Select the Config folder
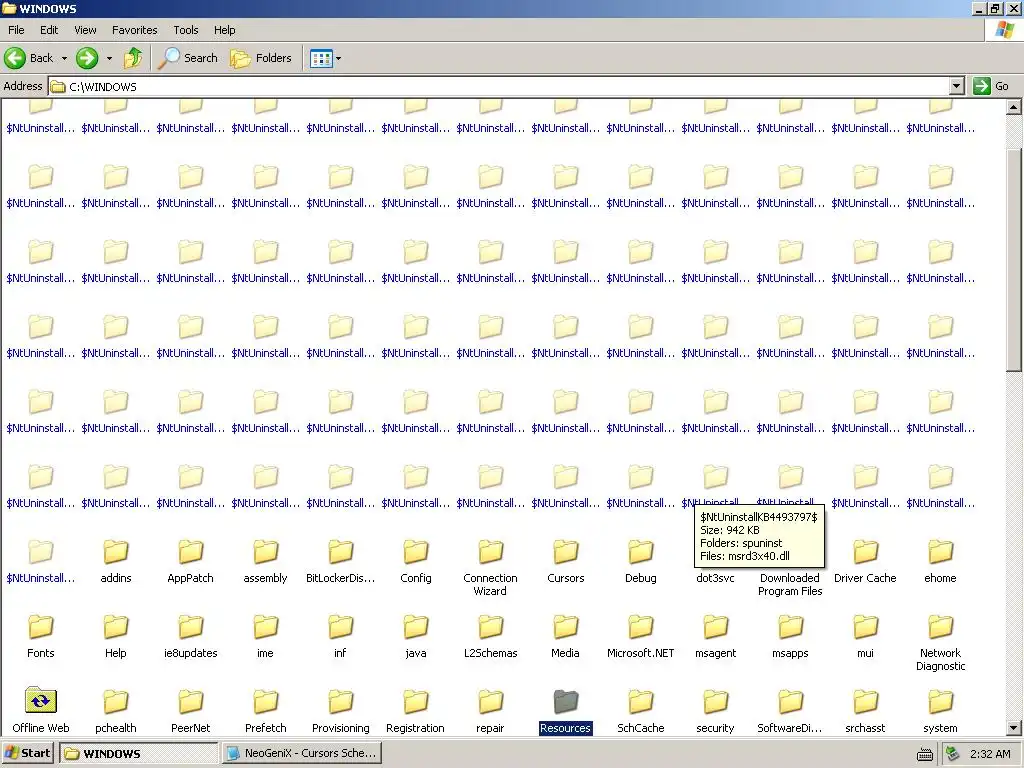Viewport: 1024px width, 768px height. click(415, 562)
